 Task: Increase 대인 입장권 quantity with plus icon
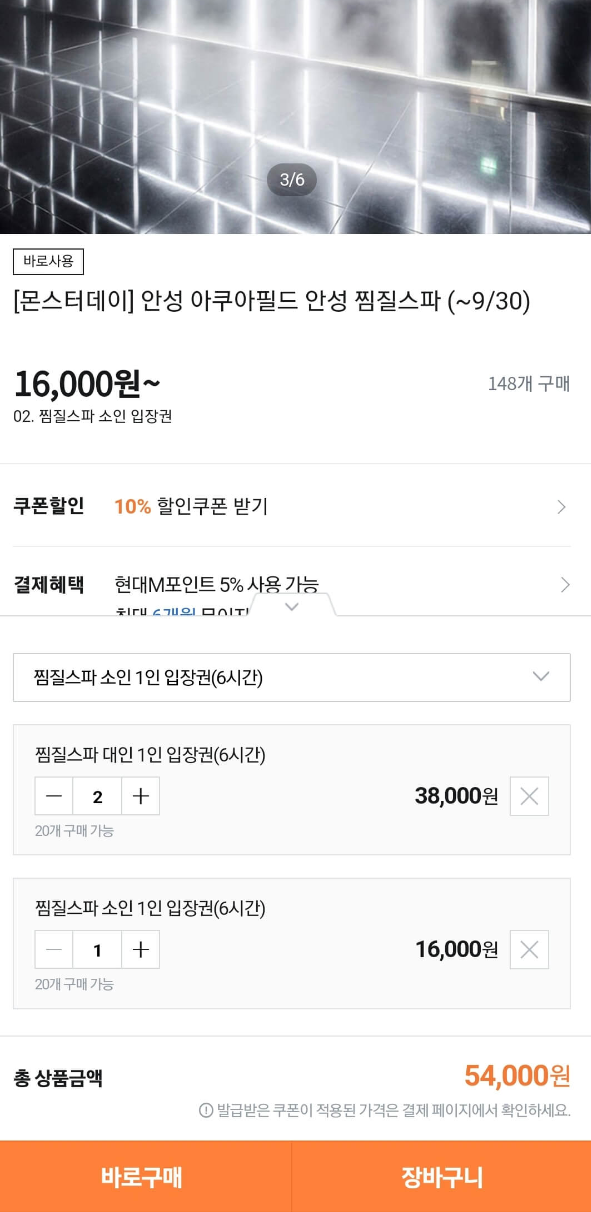click(140, 796)
